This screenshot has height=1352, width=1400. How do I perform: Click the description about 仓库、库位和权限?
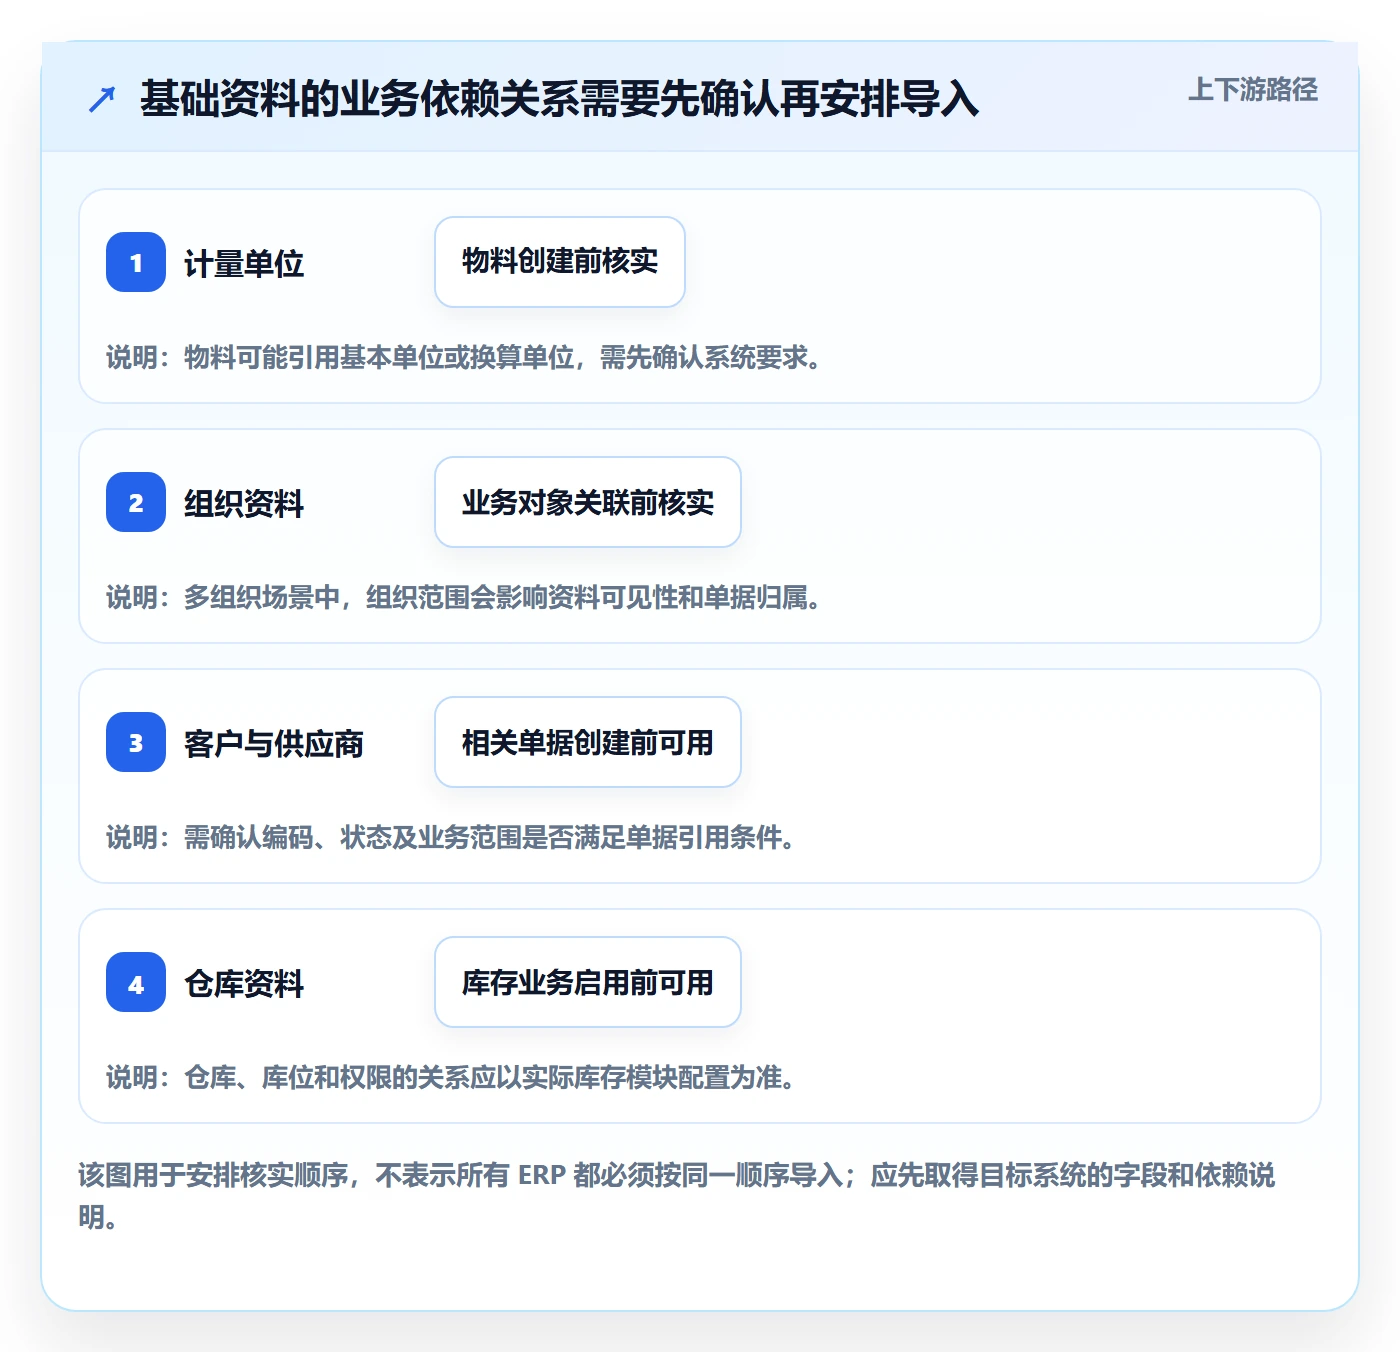(452, 1078)
